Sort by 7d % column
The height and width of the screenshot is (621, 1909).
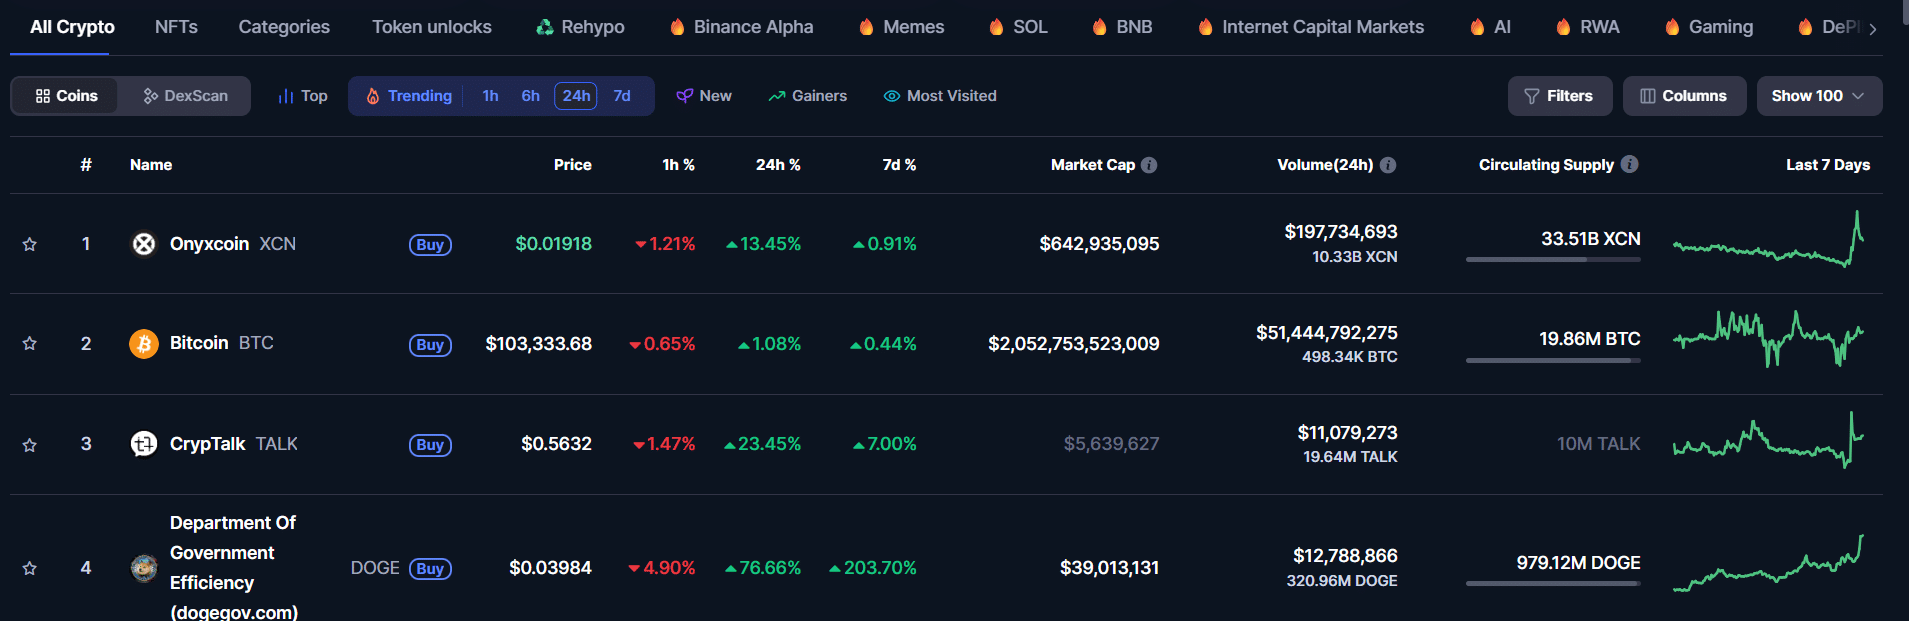[899, 165]
